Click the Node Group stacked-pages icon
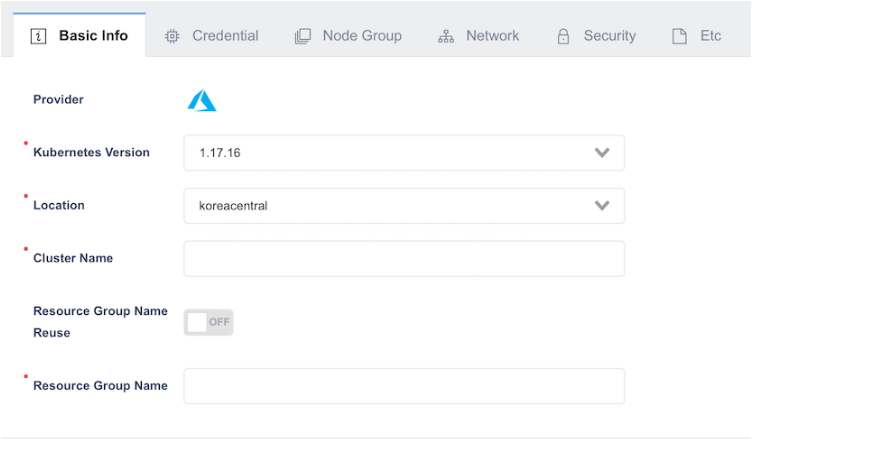The height and width of the screenshot is (473, 895). point(303,37)
